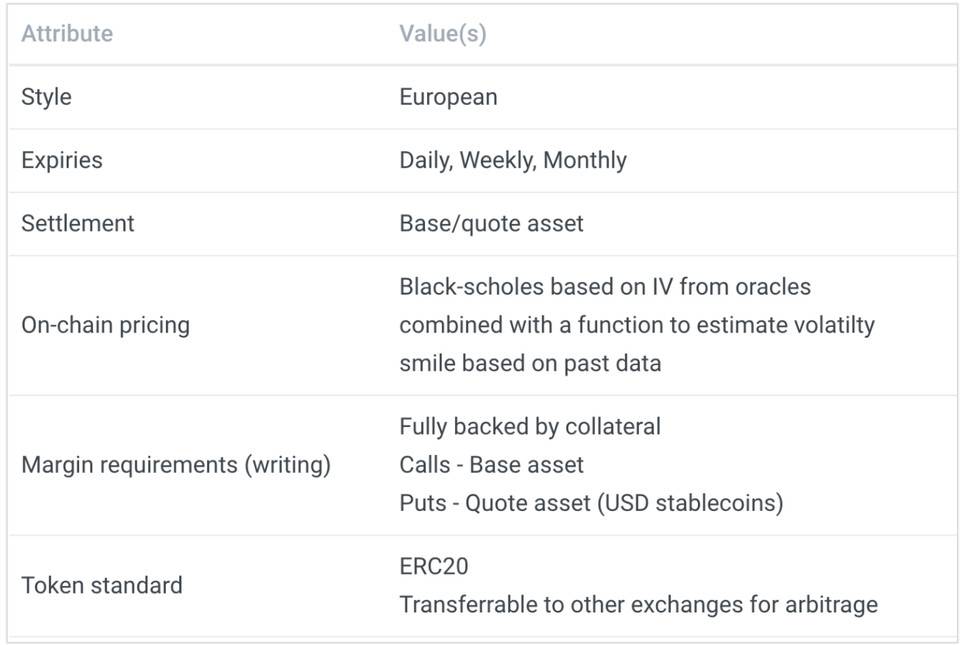Click the Base/quote asset value
Screen dimensions: 960x645
tap(491, 224)
